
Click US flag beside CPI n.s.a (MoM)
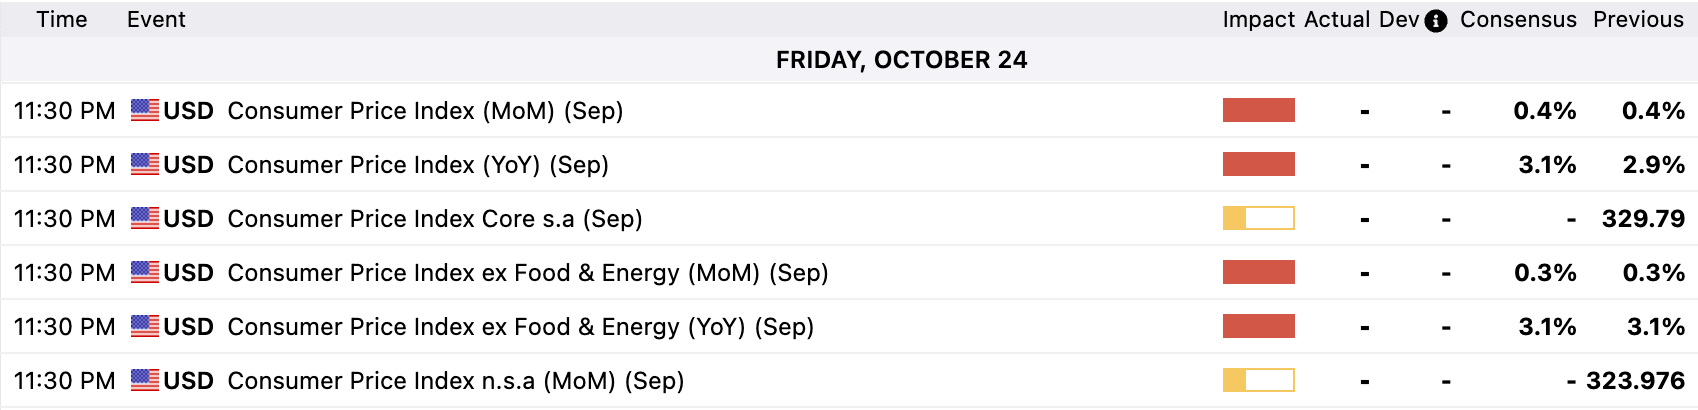pyautogui.click(x=145, y=380)
